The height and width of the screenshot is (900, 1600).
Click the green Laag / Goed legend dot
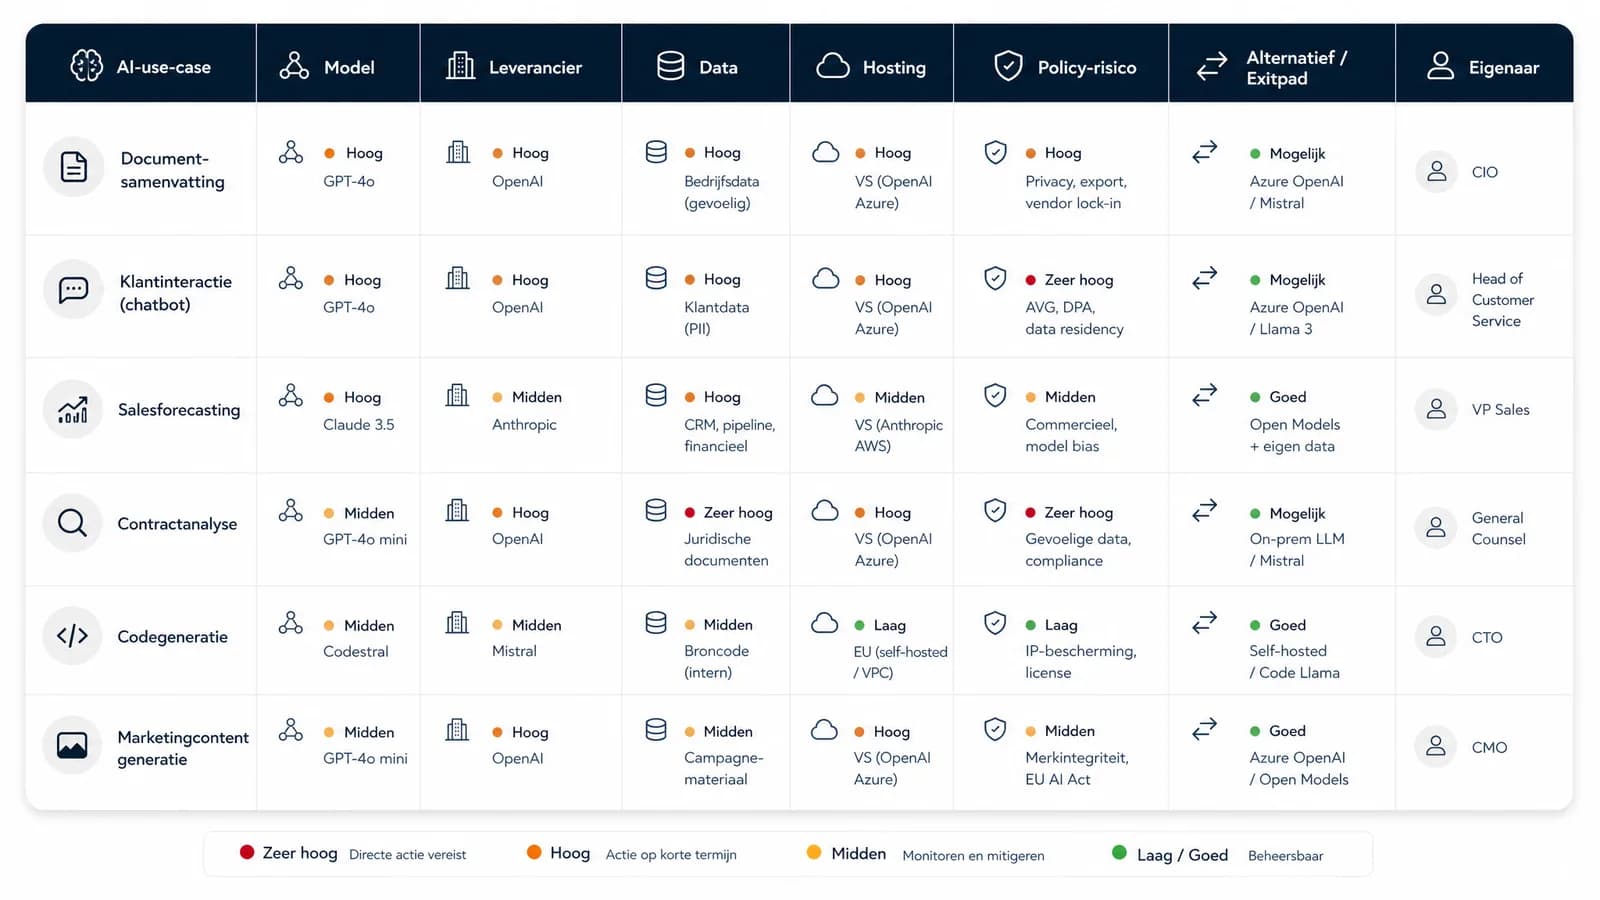[1119, 852]
